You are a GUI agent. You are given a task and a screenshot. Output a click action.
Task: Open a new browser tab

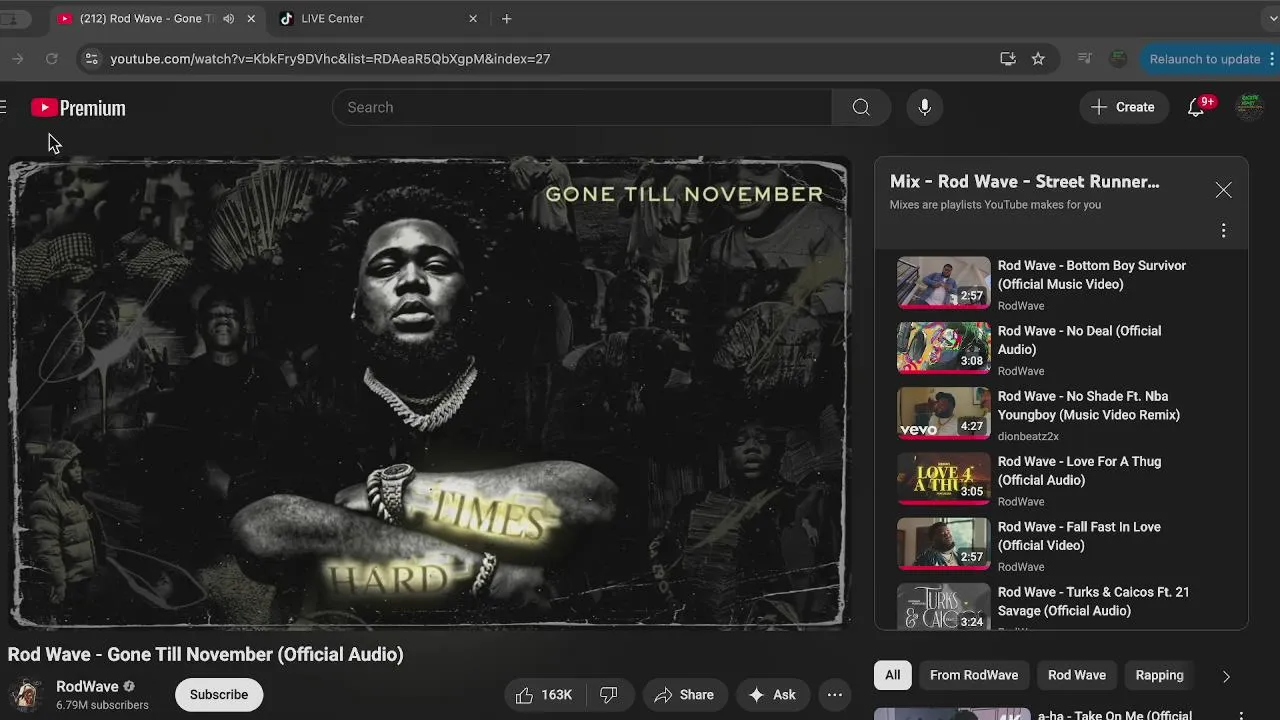coord(506,18)
